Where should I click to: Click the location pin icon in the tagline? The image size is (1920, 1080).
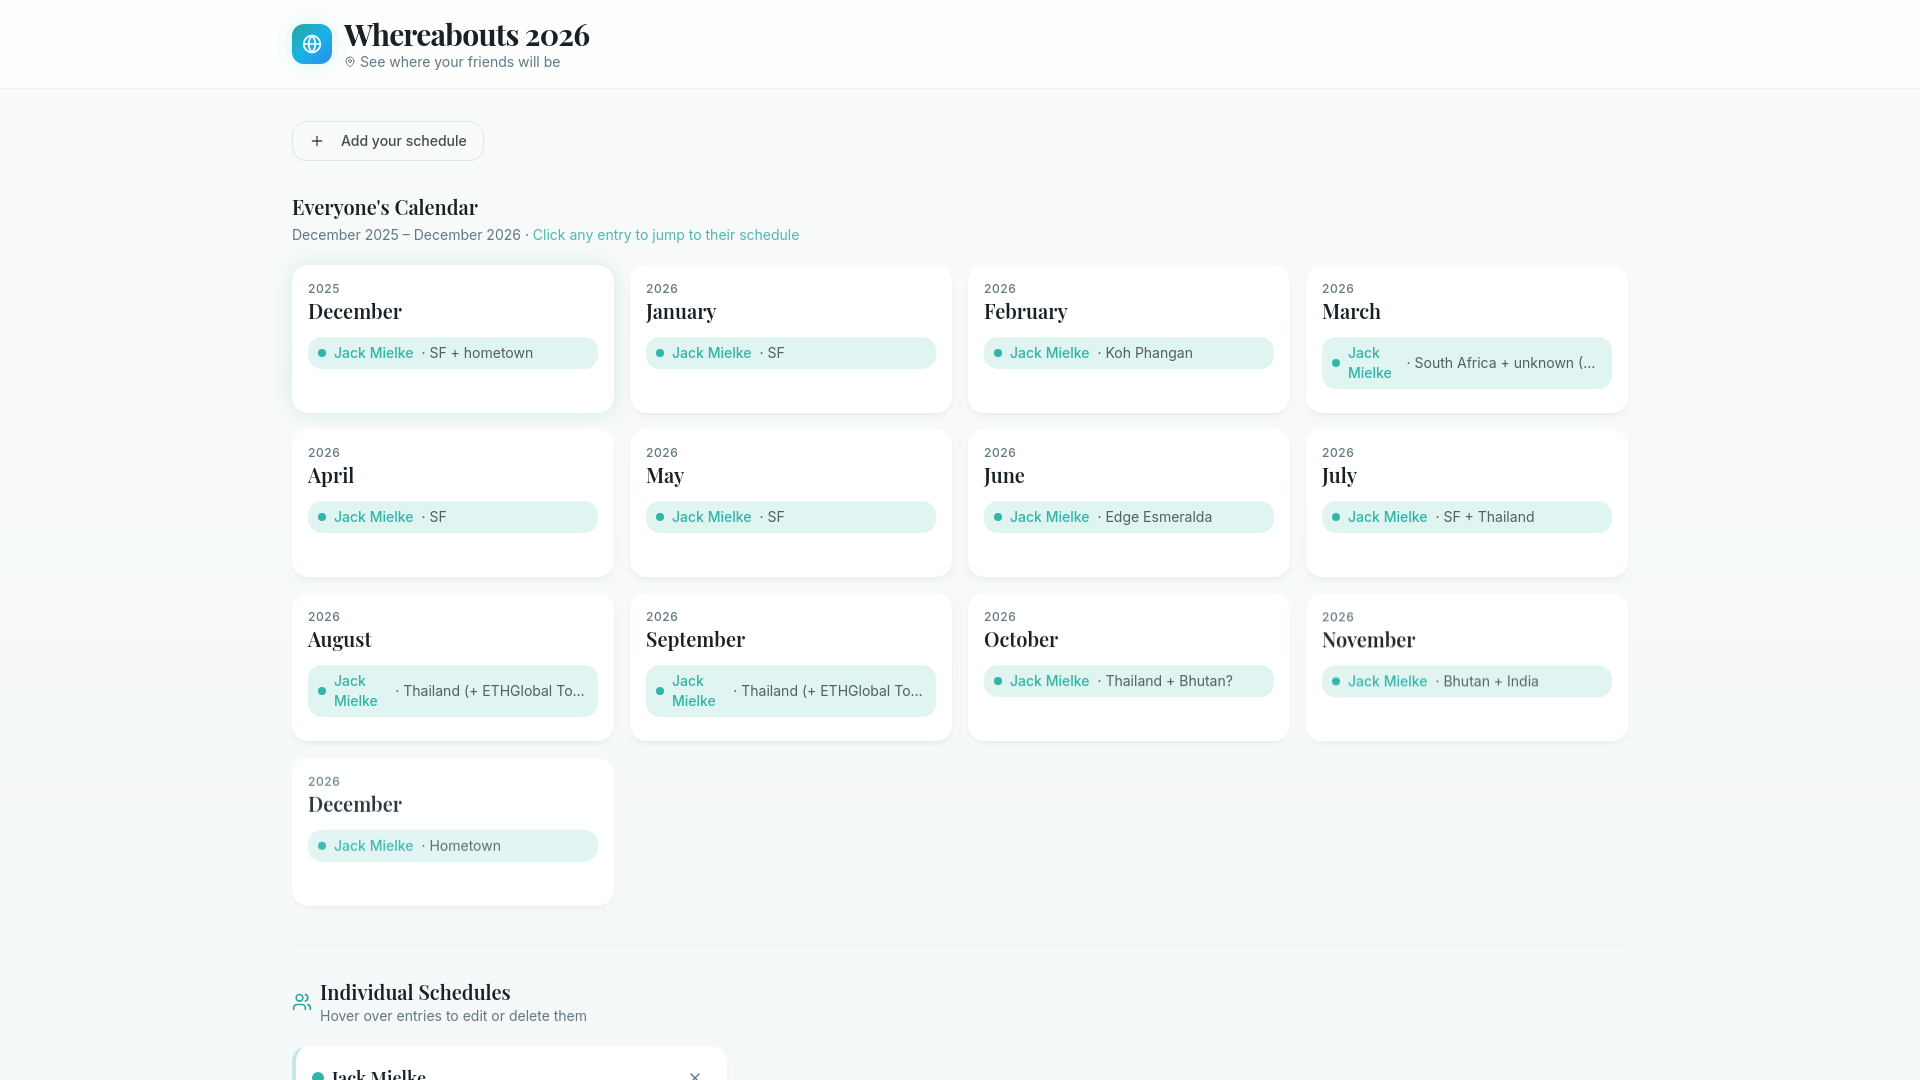coord(349,62)
